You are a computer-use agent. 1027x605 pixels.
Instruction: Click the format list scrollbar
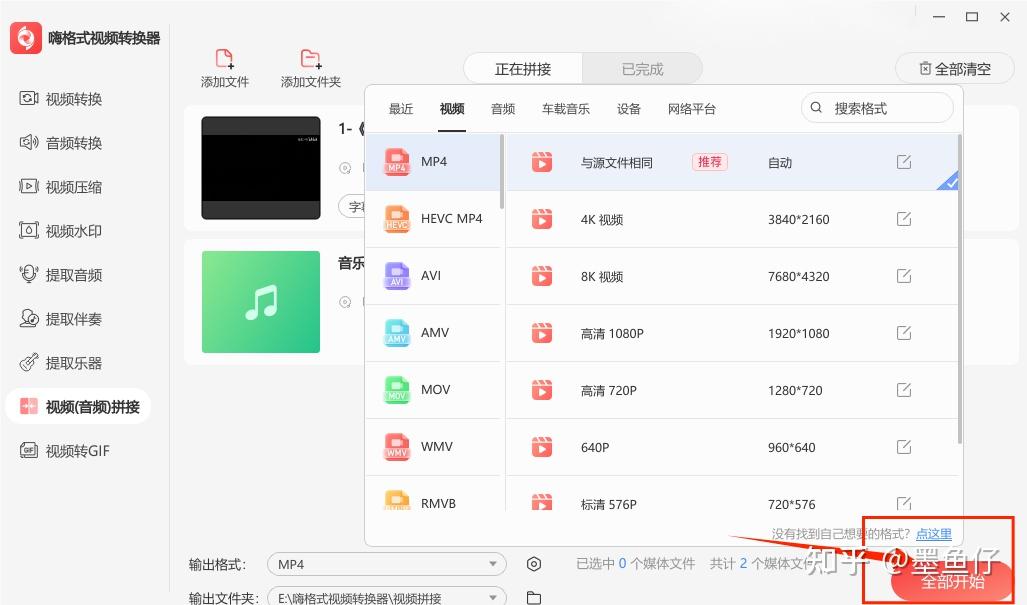(502, 172)
